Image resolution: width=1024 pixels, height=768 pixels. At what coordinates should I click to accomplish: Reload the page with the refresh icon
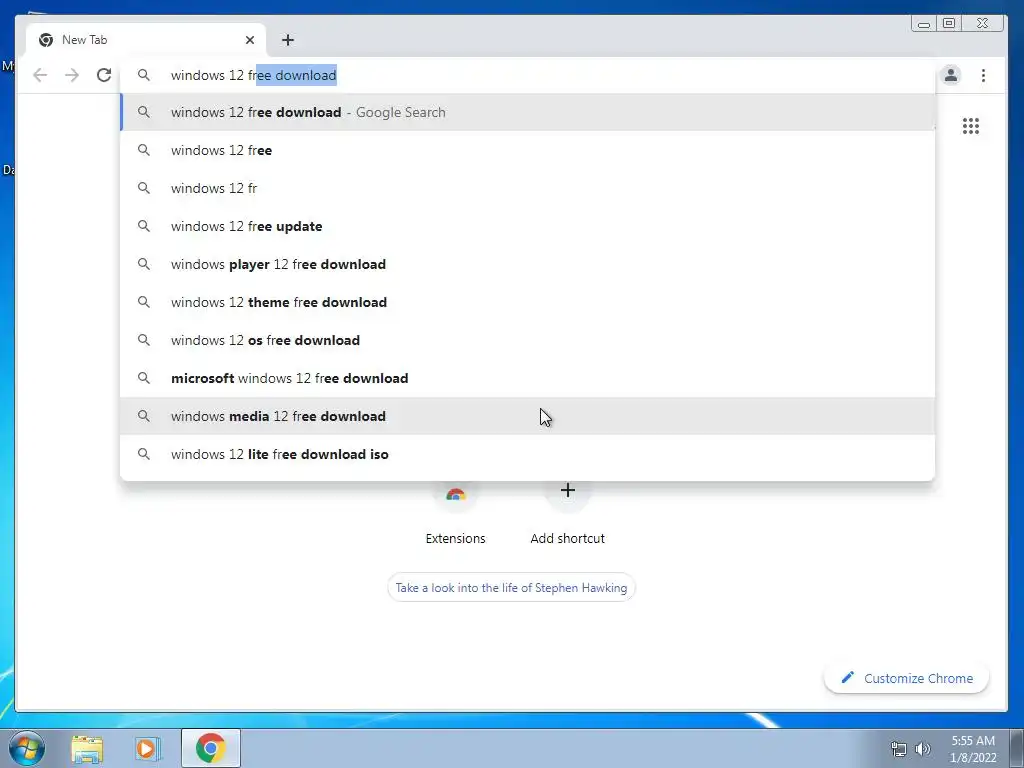tap(104, 75)
